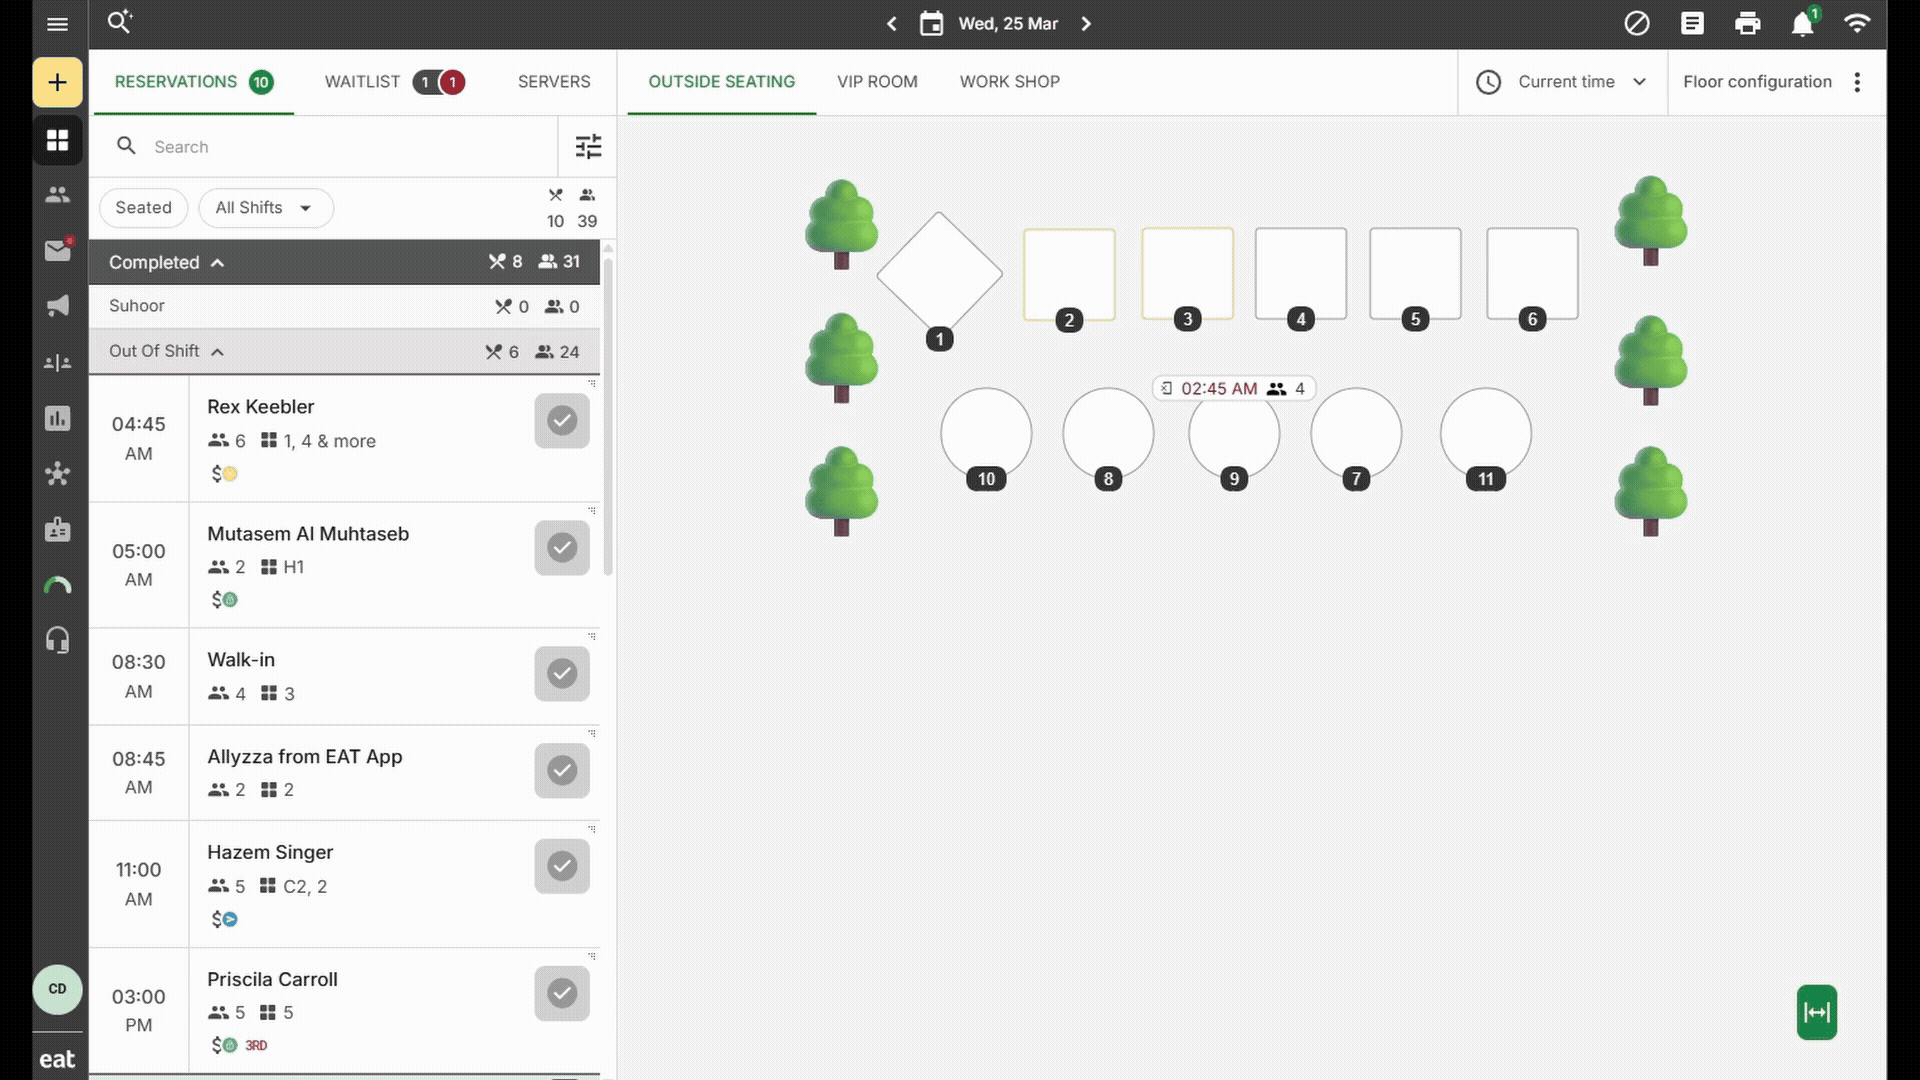Go to next day arrow

click(x=1086, y=24)
